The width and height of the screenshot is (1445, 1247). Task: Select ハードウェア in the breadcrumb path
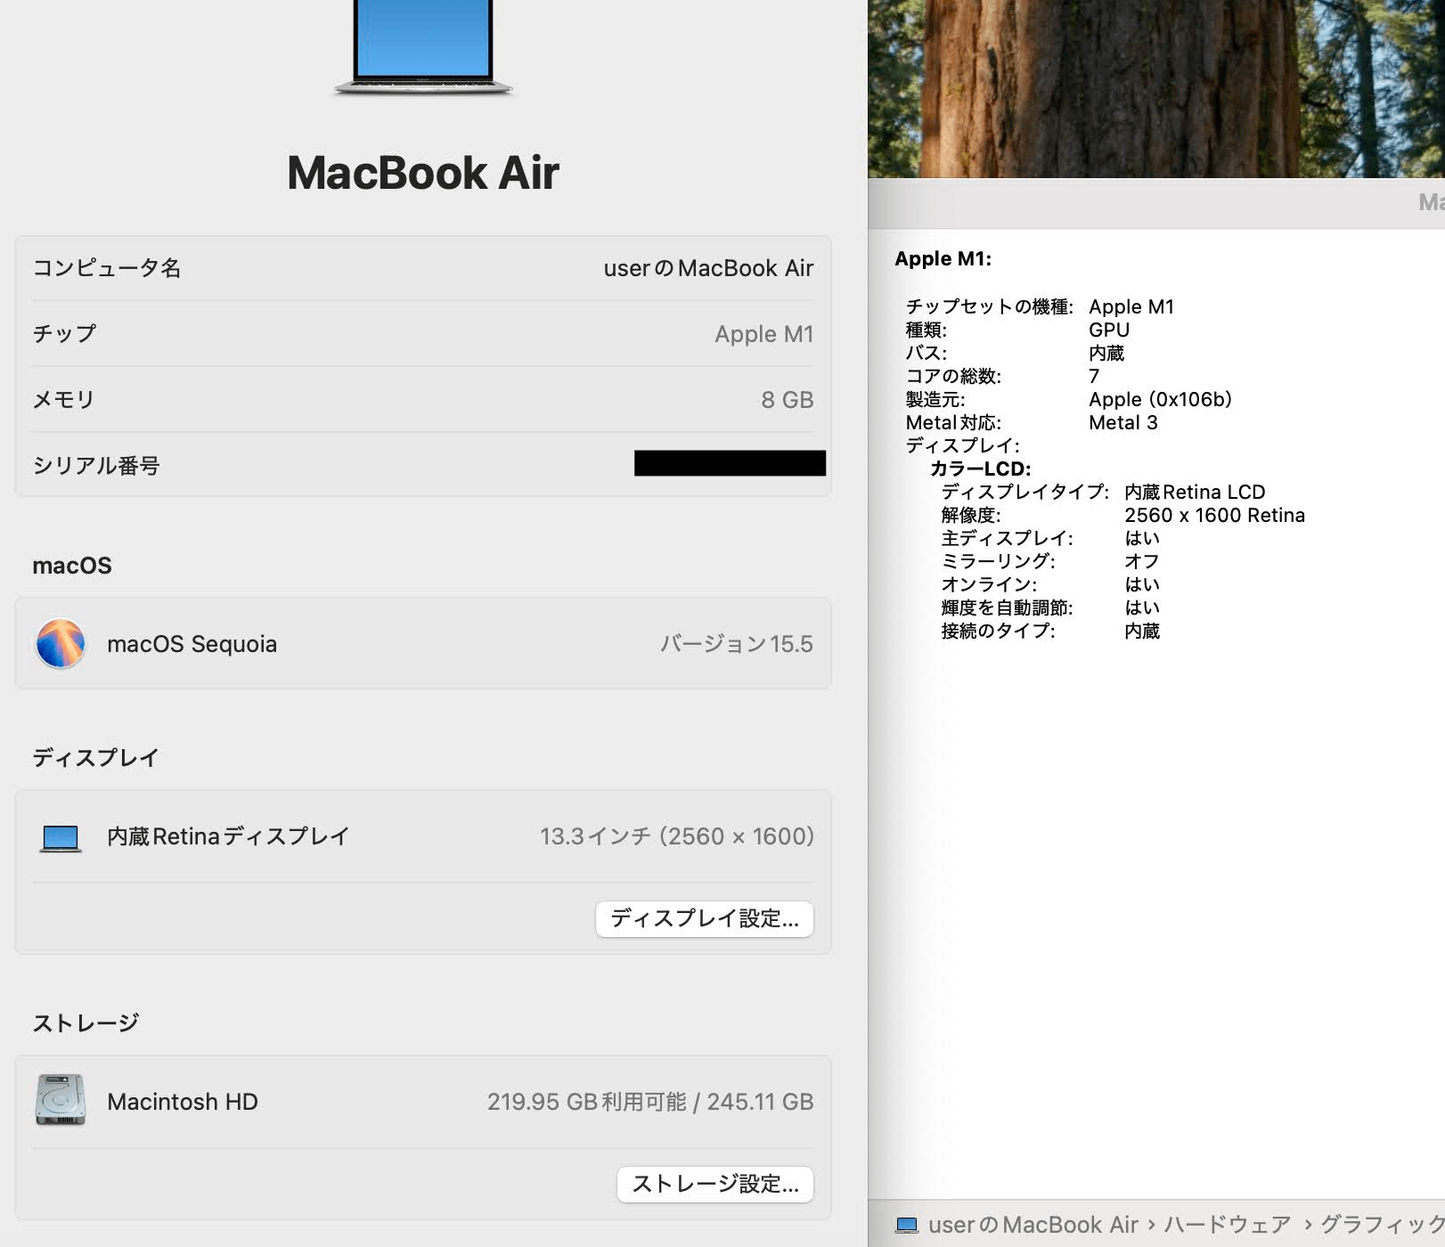1230,1224
